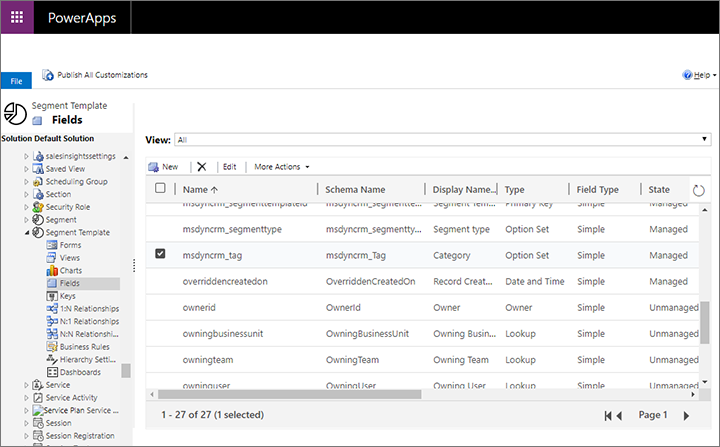Select the Views tree icon
This screenshot has width=720, height=447.
pyautogui.click(x=52, y=258)
